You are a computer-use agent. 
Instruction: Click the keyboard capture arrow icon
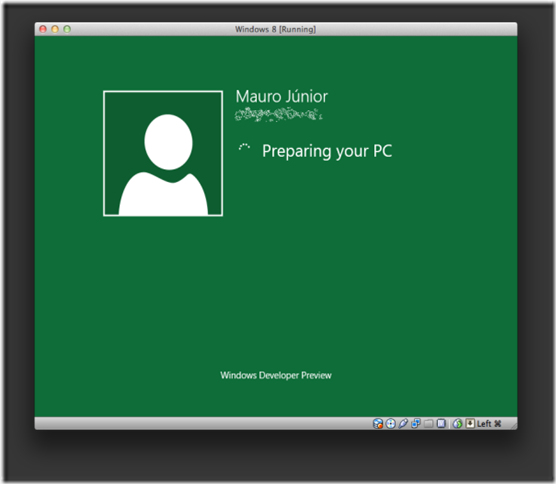(470, 423)
